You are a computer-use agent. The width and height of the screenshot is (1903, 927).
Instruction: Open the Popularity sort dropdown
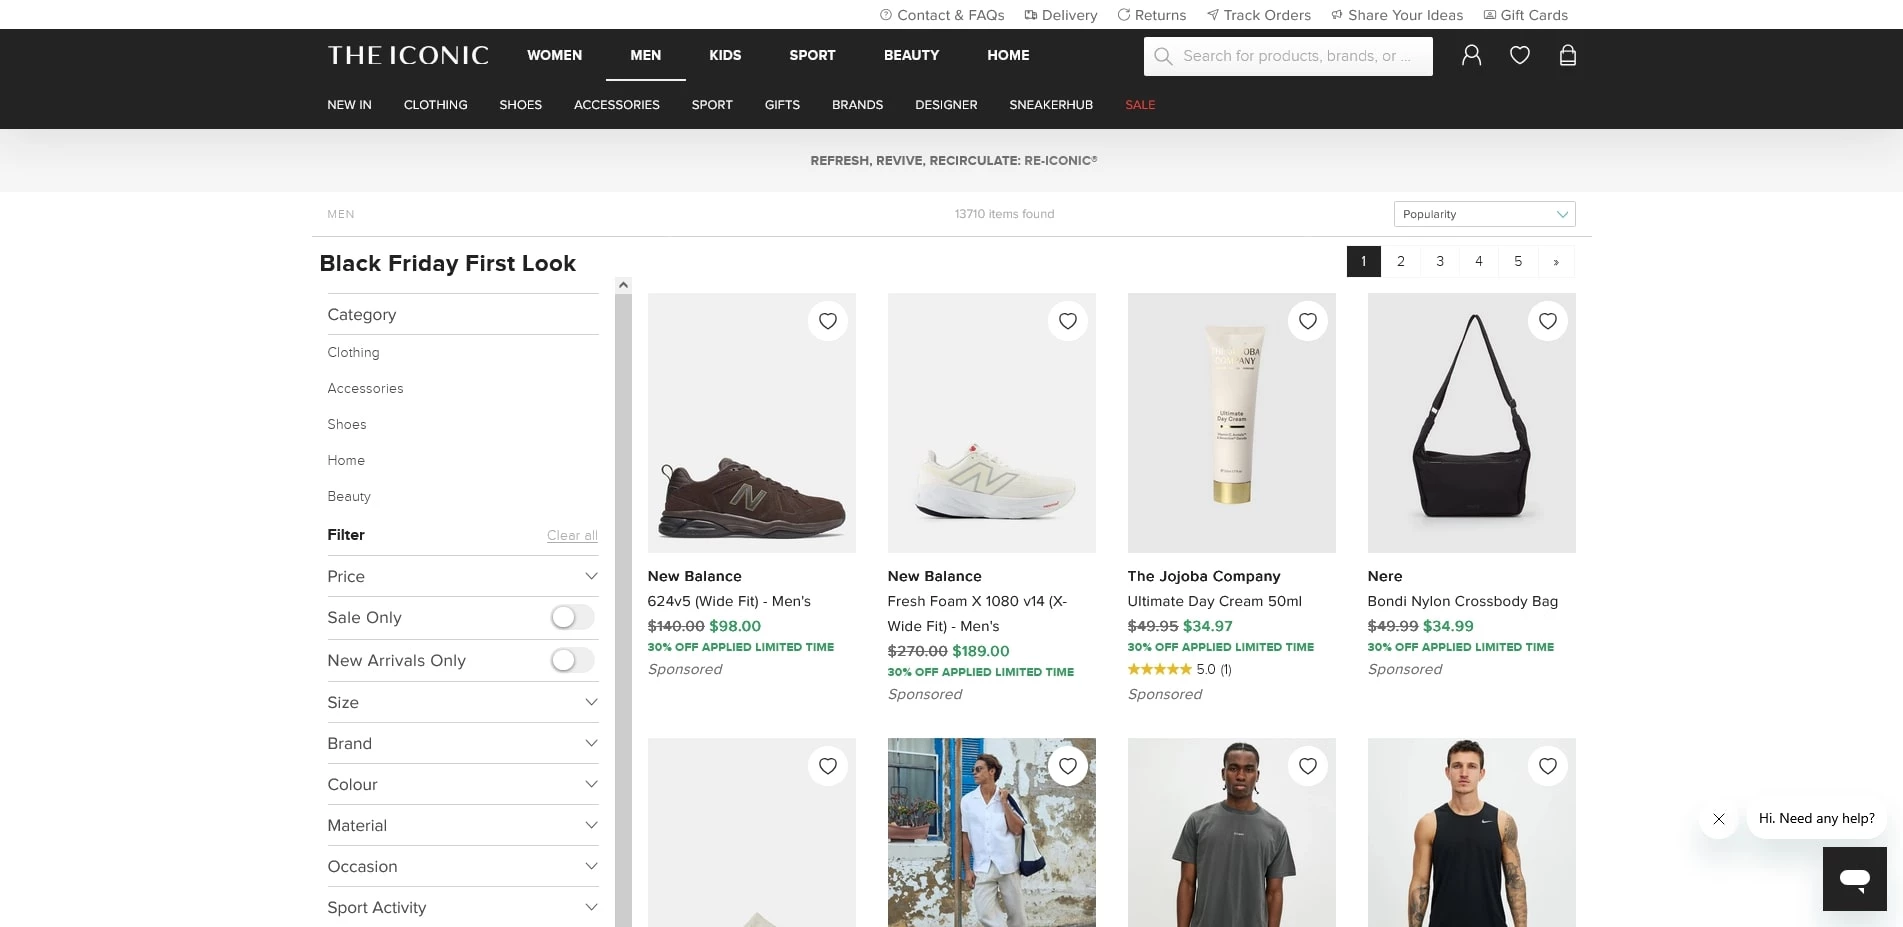point(1484,214)
